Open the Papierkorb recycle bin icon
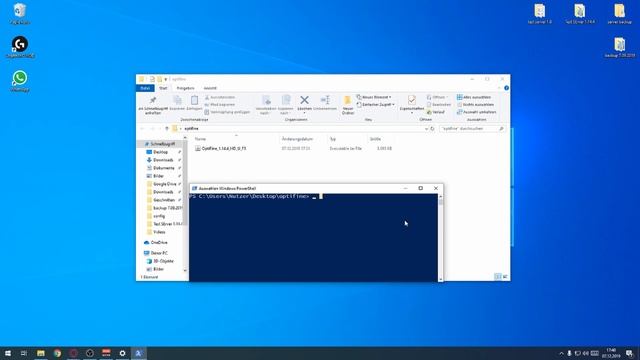Image resolution: width=640 pixels, height=360 pixels. tap(20, 13)
